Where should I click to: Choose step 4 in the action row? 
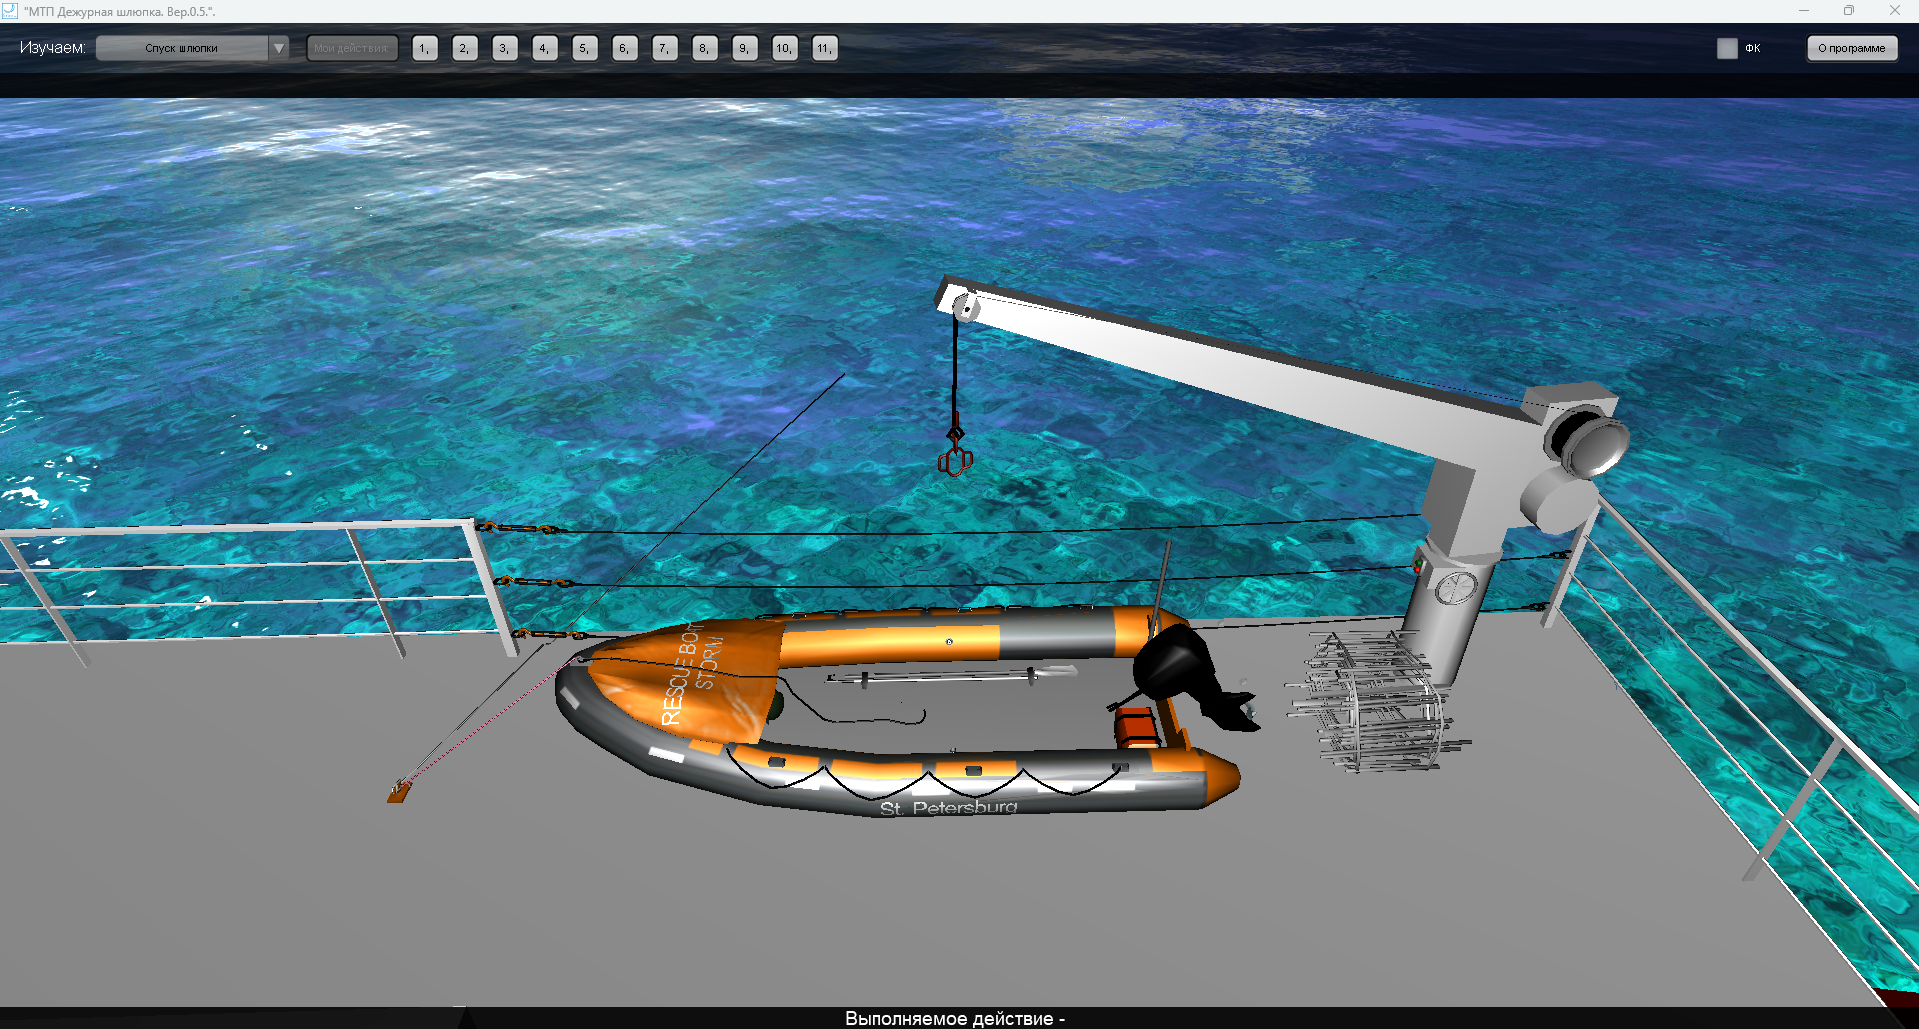tap(544, 48)
